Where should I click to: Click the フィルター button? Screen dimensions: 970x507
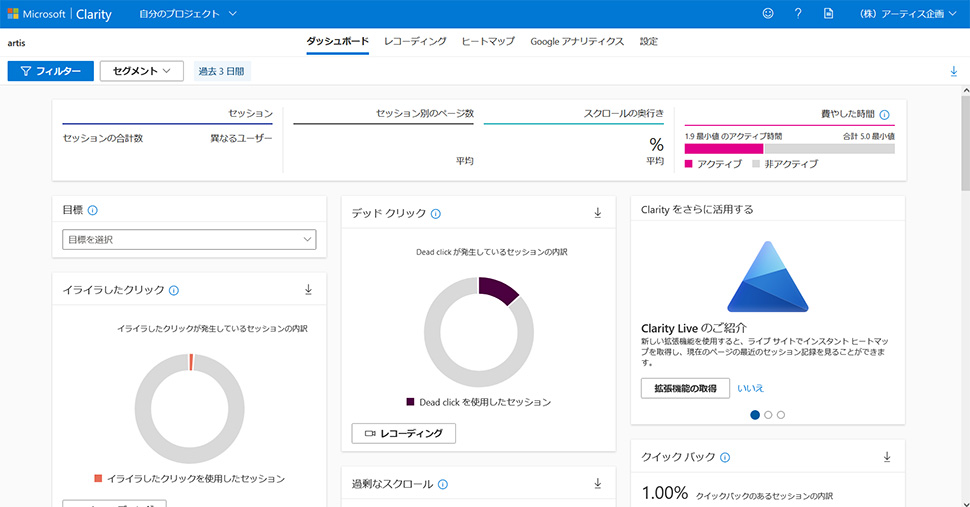point(51,71)
